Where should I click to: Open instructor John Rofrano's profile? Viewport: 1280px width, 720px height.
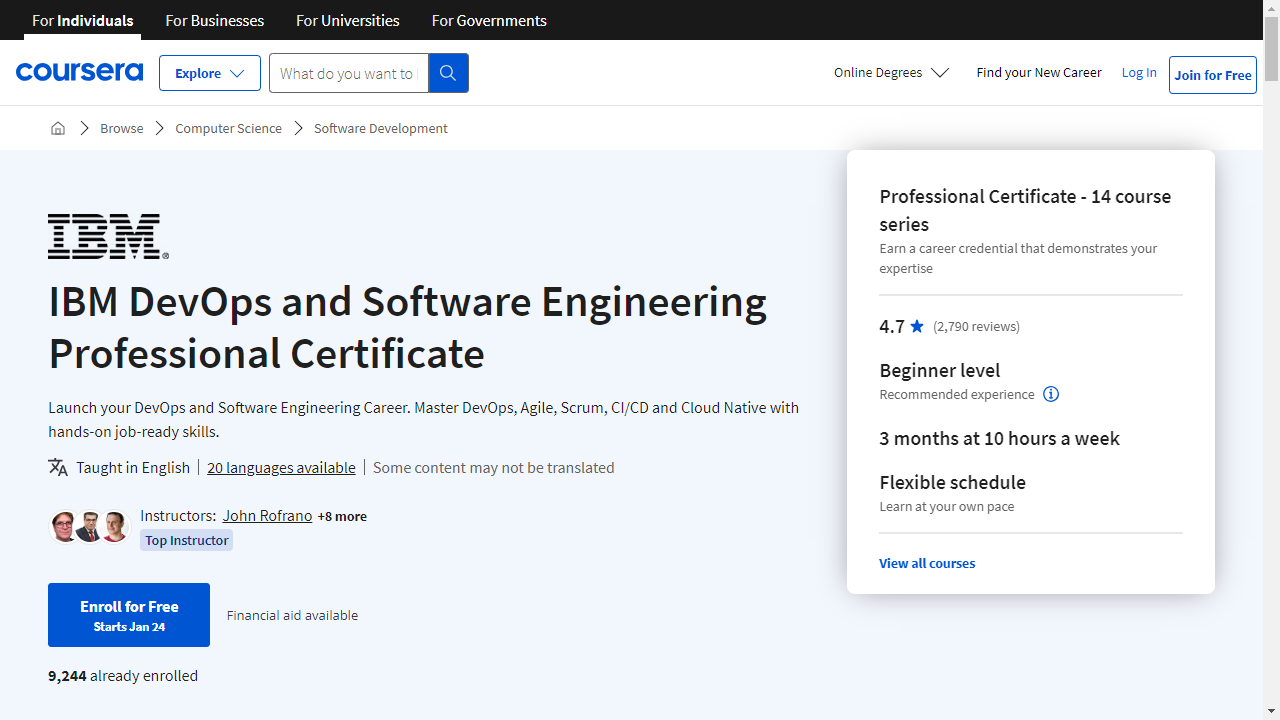click(267, 516)
